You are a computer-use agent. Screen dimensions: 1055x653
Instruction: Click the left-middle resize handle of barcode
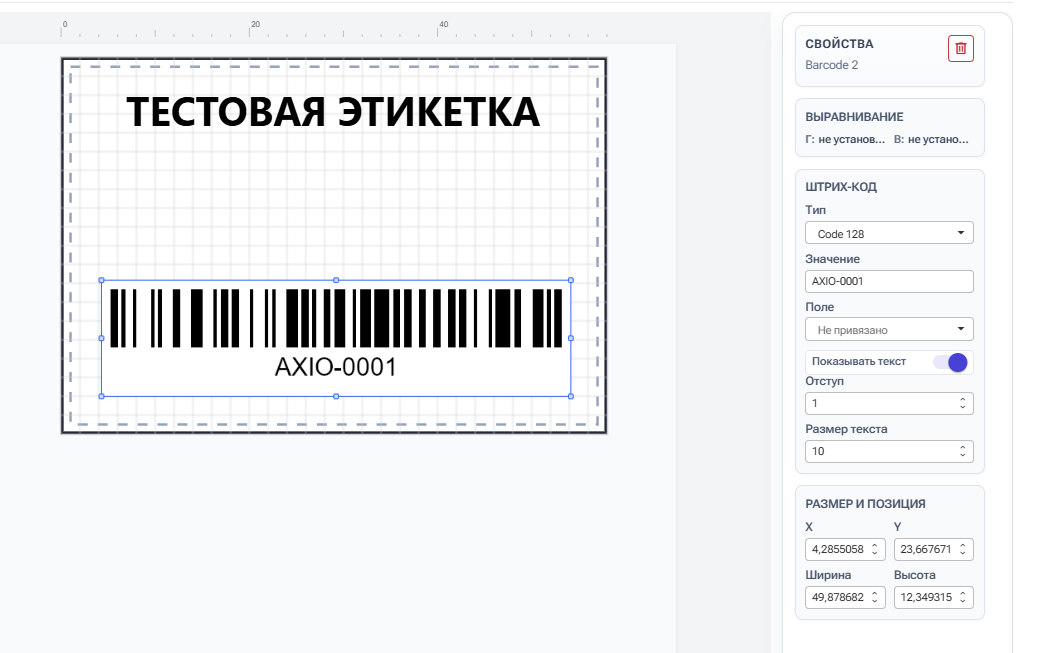coord(102,338)
